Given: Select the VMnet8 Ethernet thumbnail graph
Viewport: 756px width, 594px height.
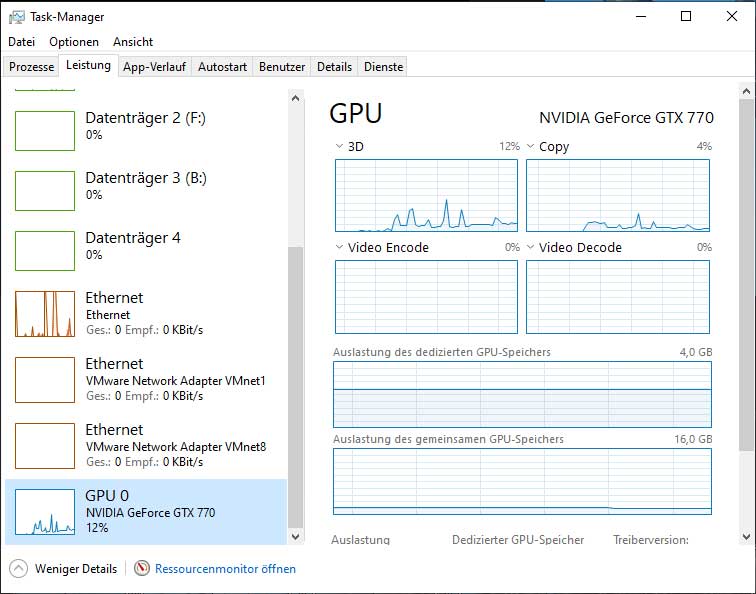Looking at the screenshot, I should [x=45, y=446].
